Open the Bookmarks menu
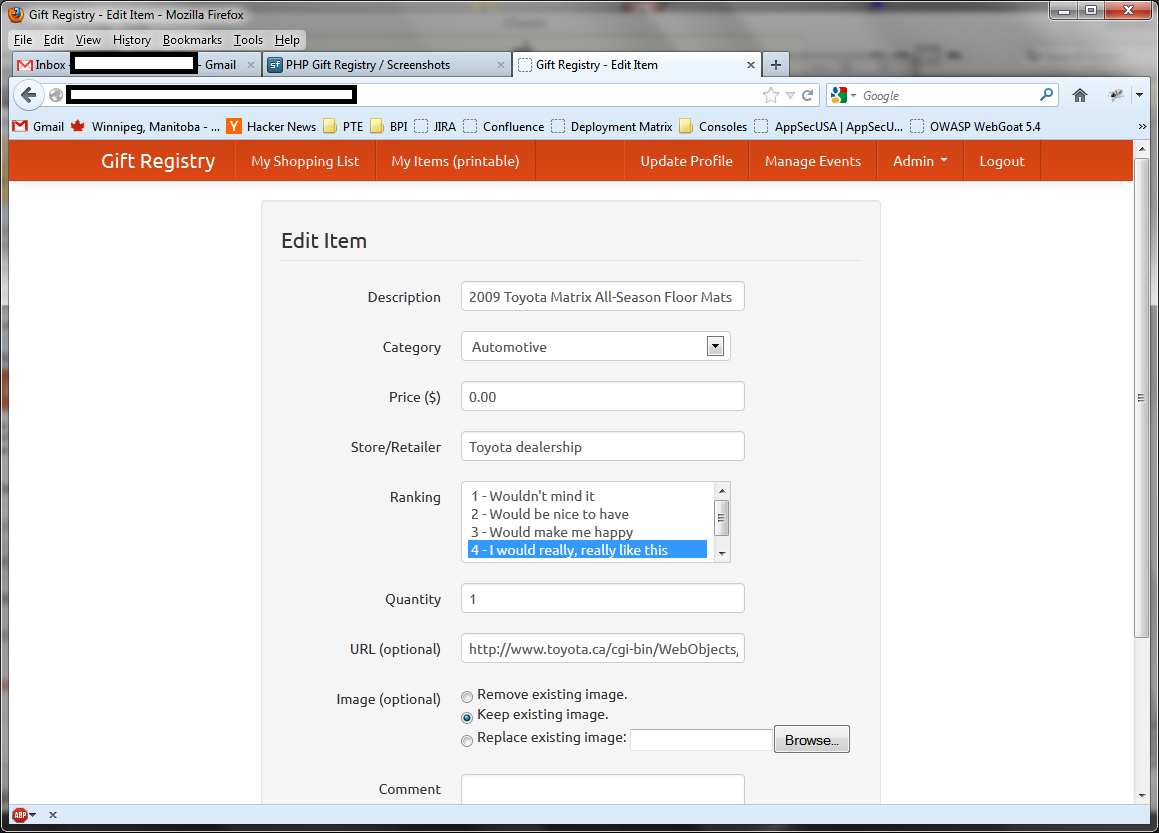1159x833 pixels. point(192,40)
